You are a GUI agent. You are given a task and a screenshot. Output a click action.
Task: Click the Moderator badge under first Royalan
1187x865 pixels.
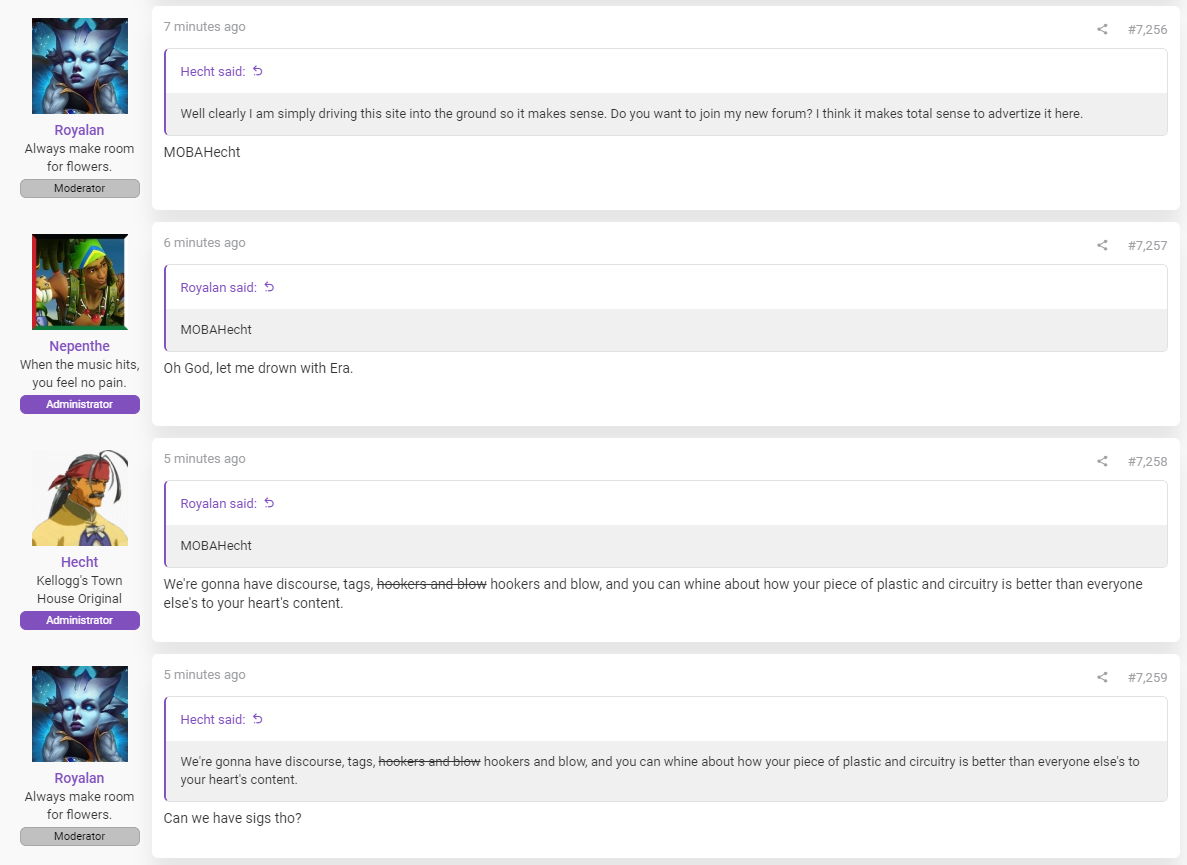[x=79, y=188]
